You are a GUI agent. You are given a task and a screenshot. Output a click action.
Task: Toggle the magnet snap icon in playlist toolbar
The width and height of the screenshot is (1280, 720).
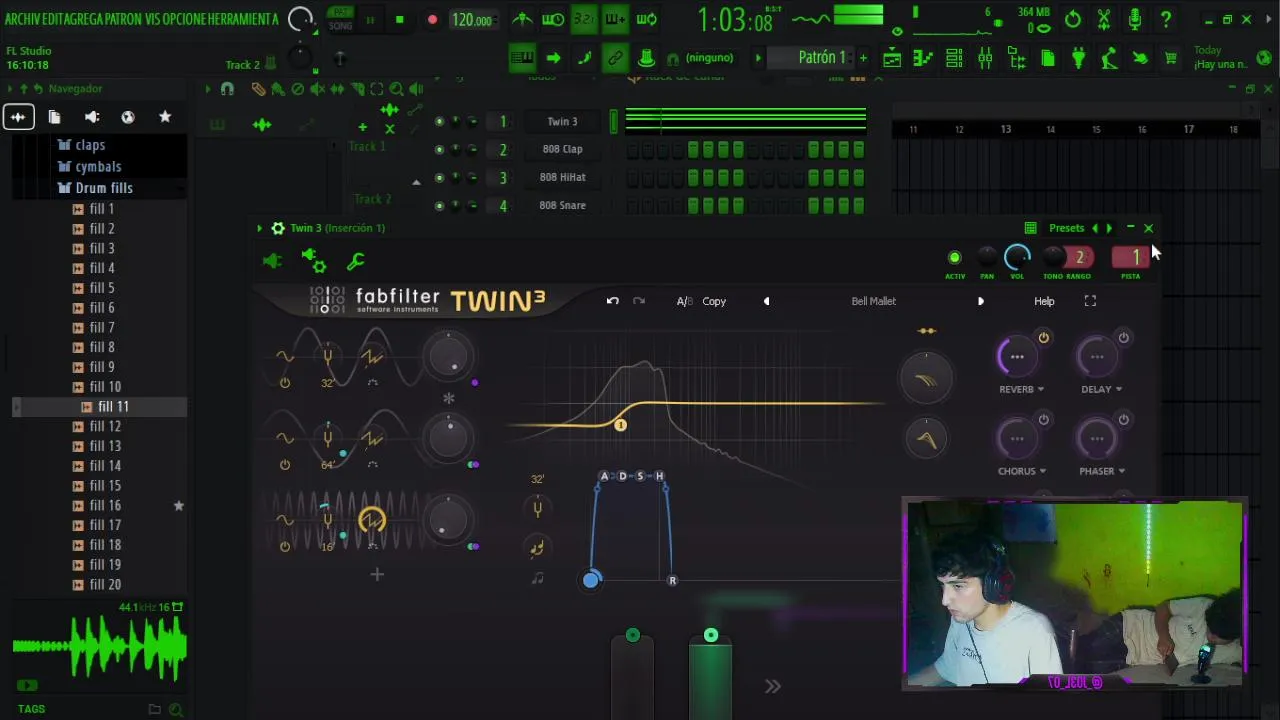pos(227,89)
